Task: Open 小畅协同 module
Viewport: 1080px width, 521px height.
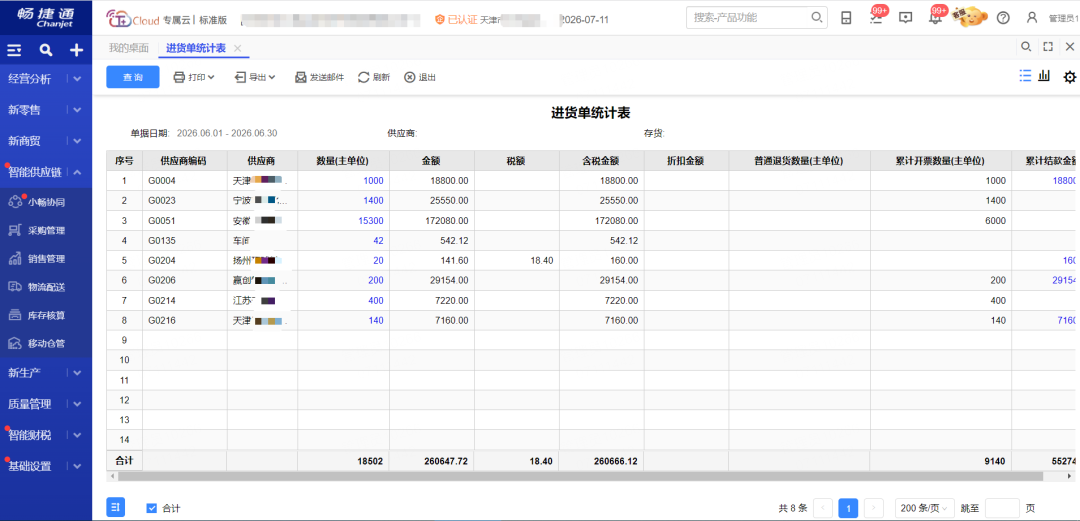Action: (45, 202)
